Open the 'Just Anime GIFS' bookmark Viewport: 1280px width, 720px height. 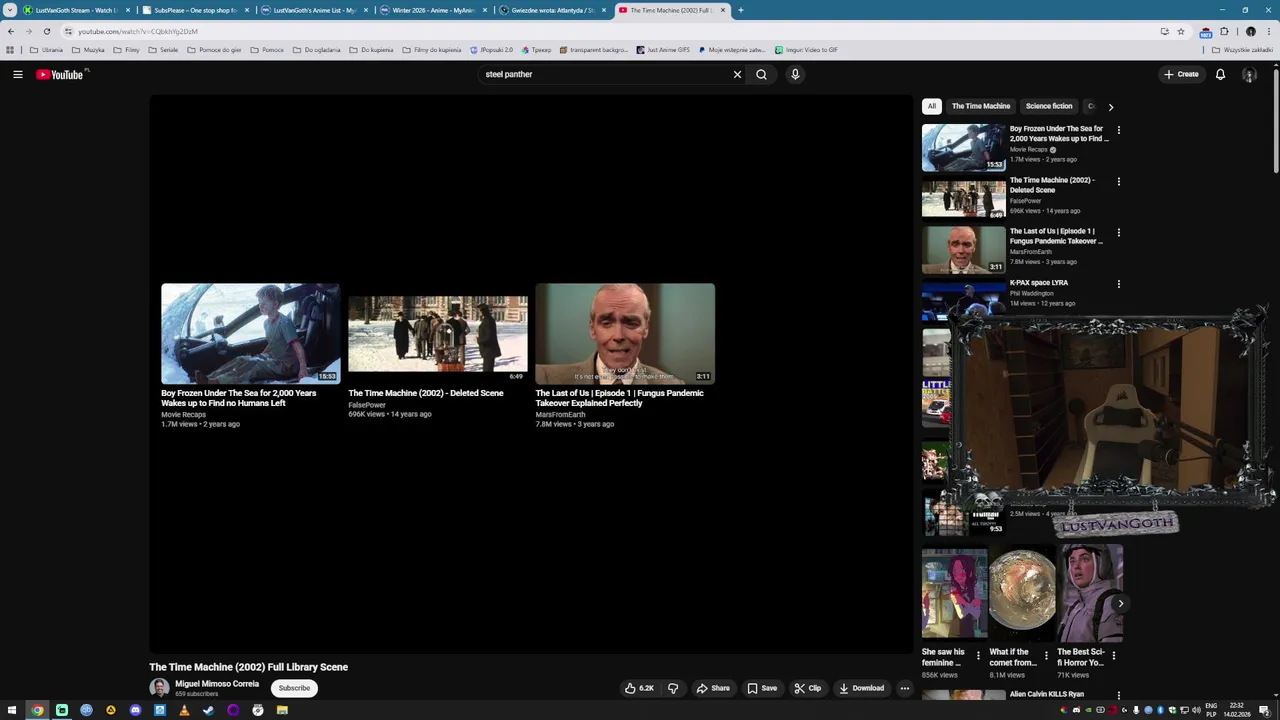pyautogui.click(x=663, y=49)
